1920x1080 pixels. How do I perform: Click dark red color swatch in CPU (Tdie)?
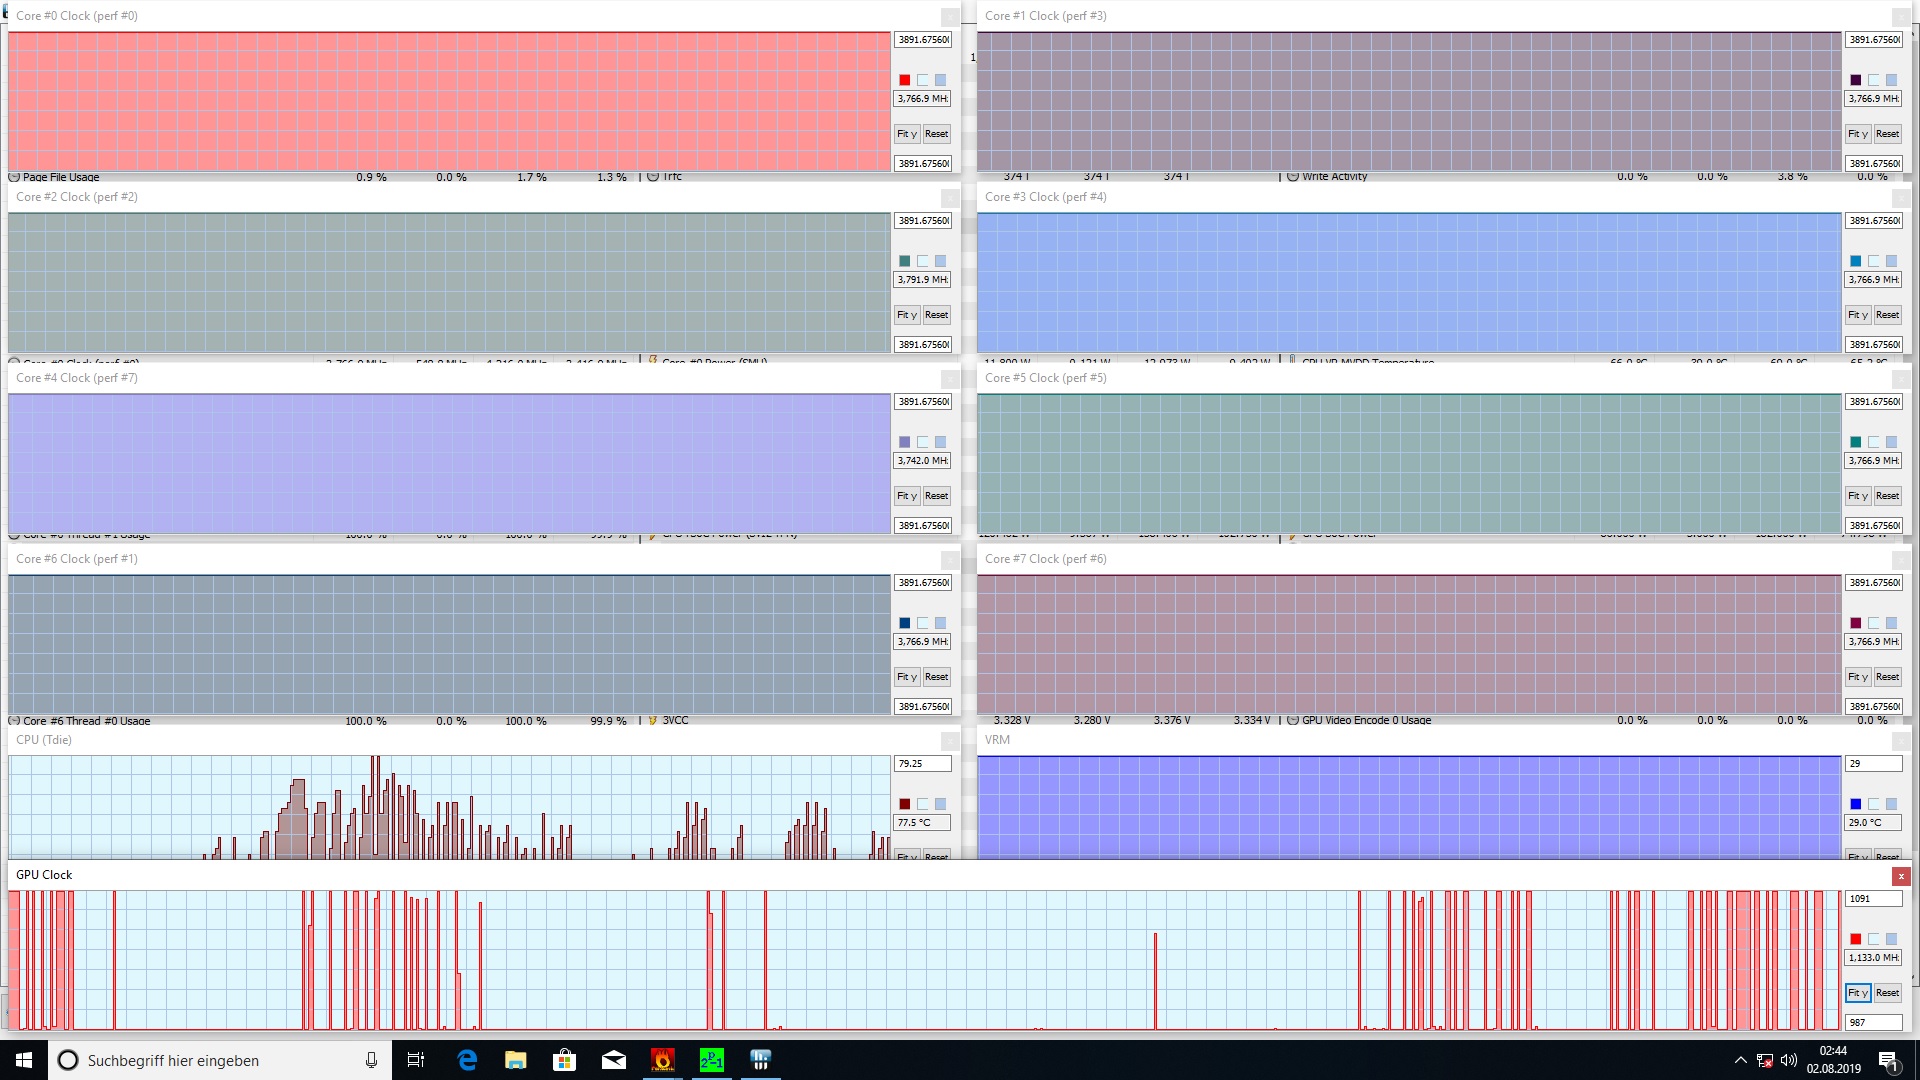point(904,804)
